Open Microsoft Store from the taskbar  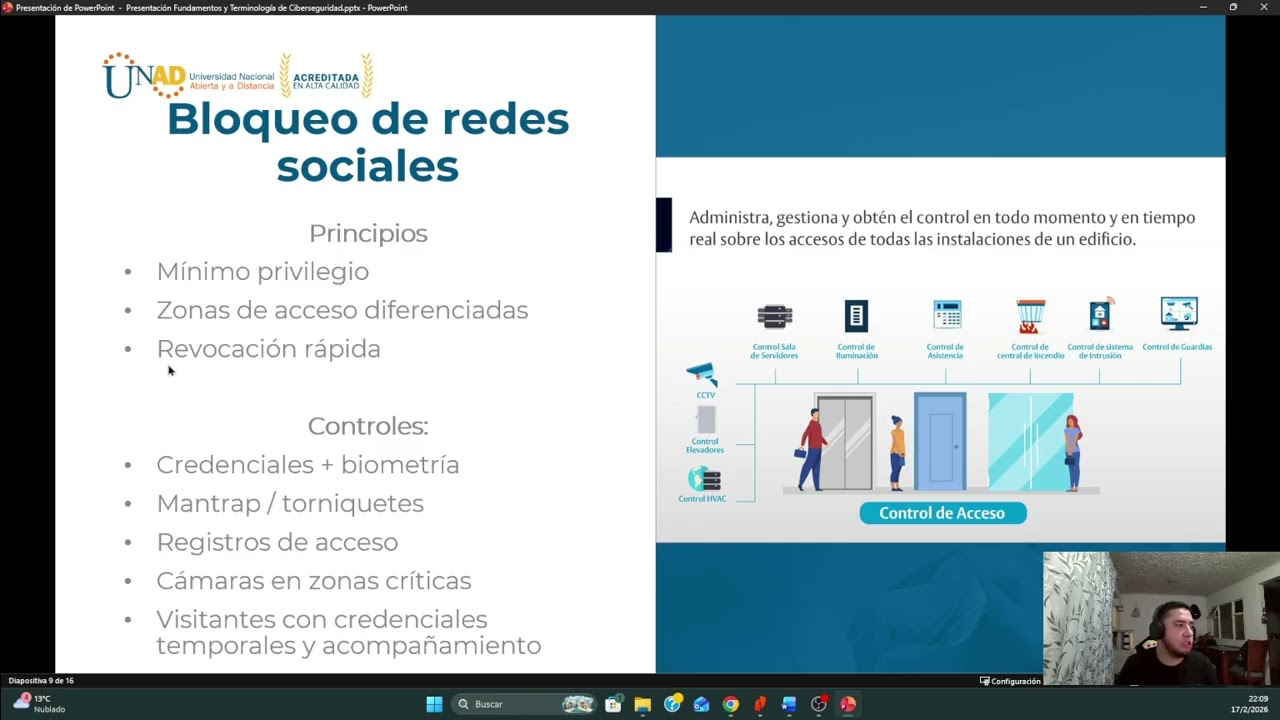tap(613, 704)
